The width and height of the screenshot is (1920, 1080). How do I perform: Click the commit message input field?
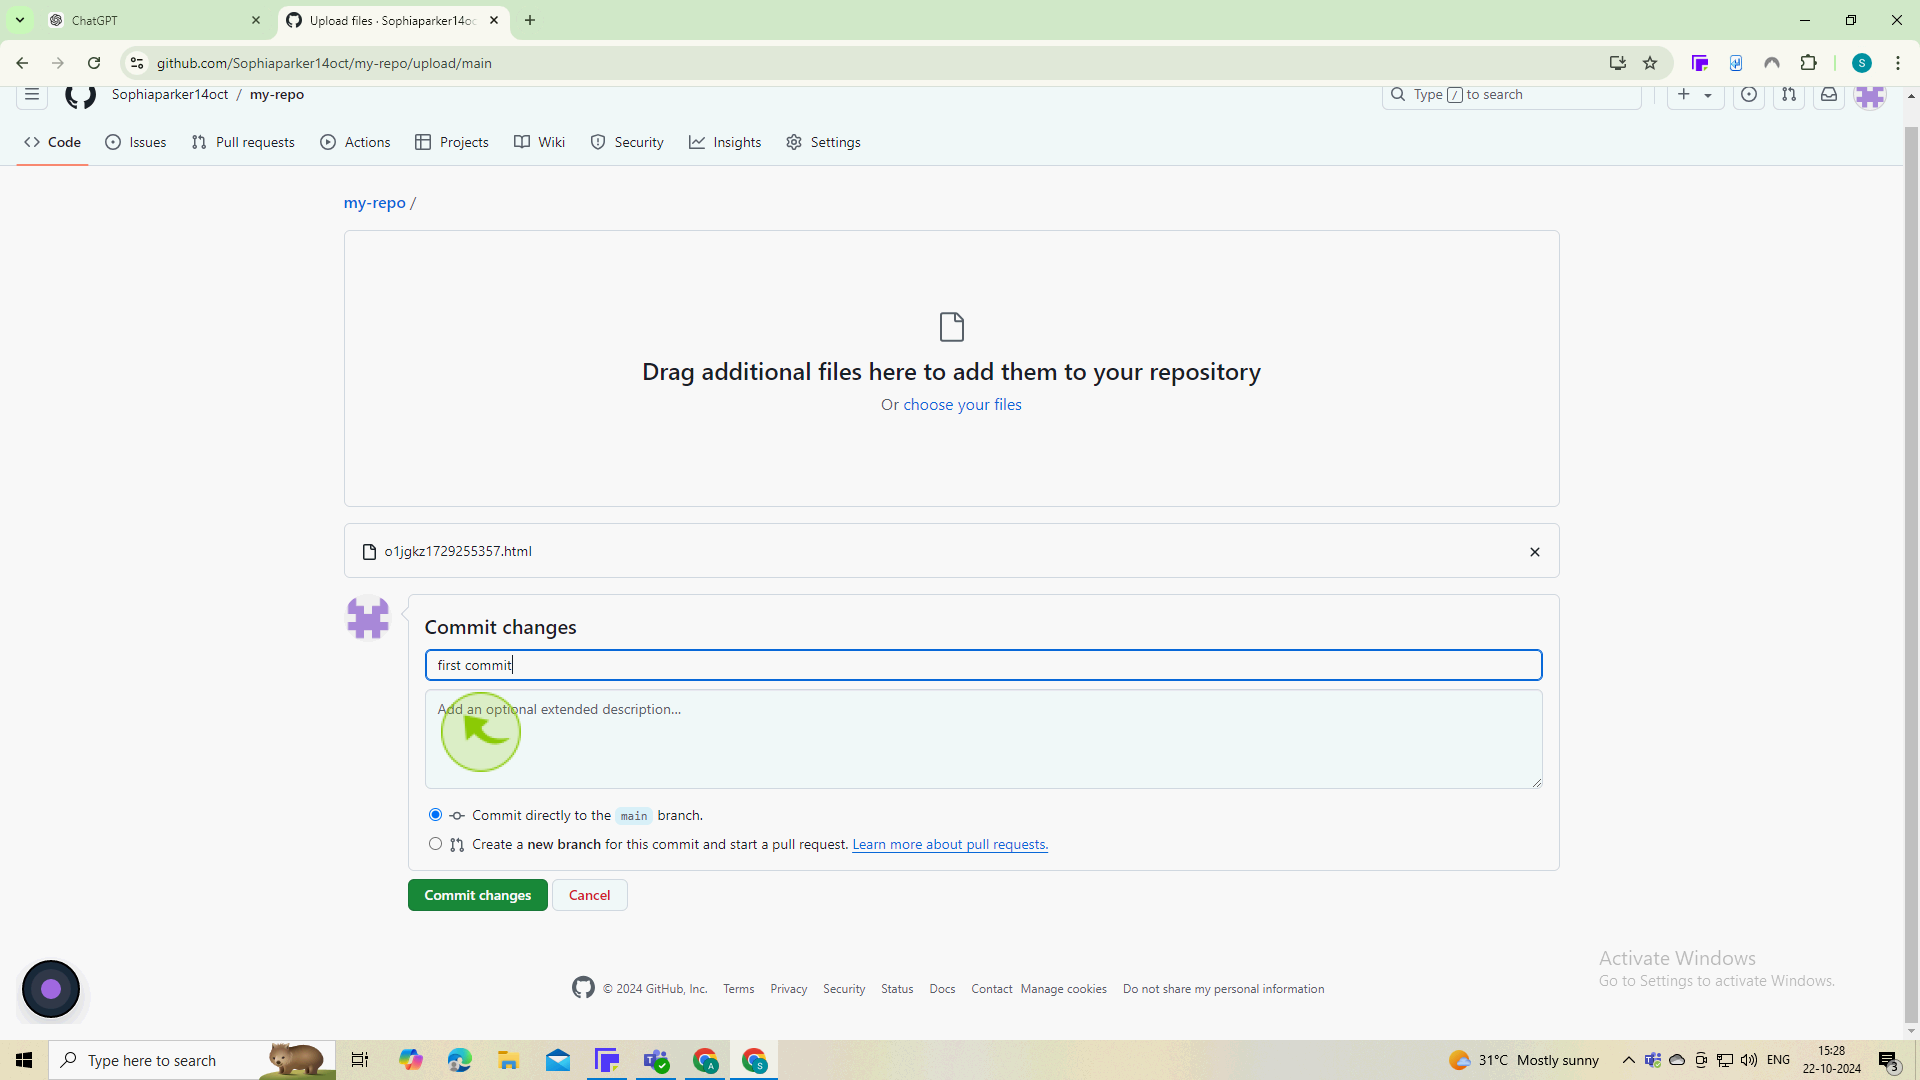(982, 665)
